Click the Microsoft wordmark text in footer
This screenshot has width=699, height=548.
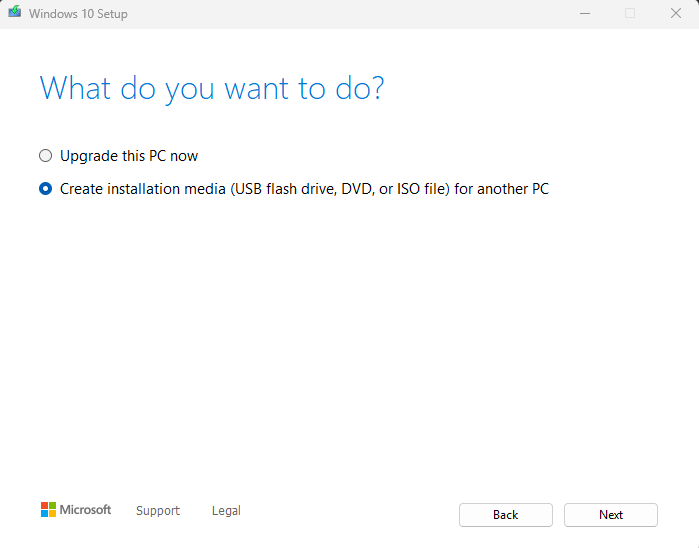[x=86, y=510]
